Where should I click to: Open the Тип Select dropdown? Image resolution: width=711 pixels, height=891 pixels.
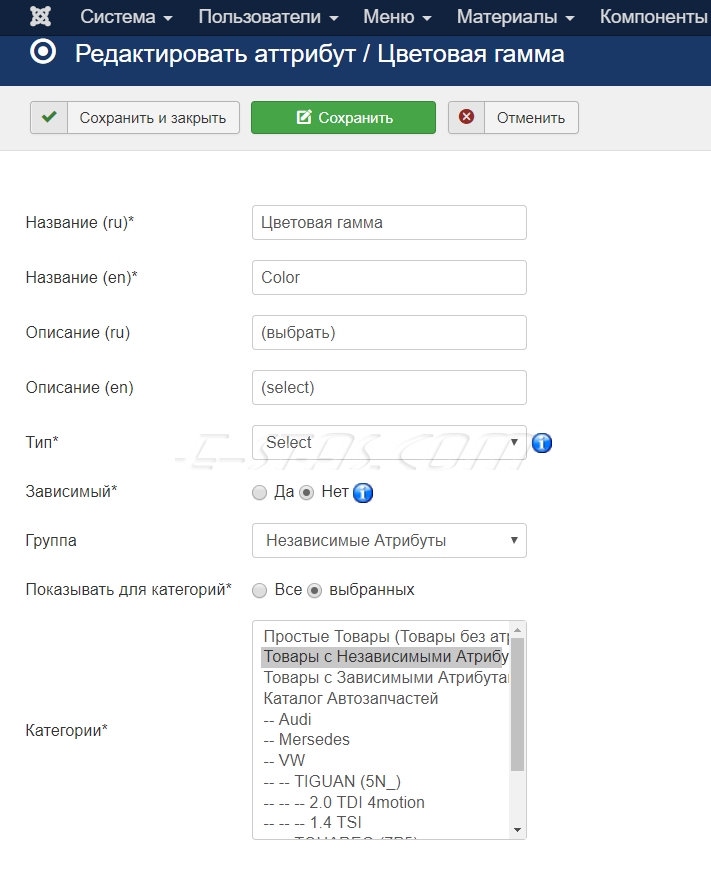click(x=389, y=442)
